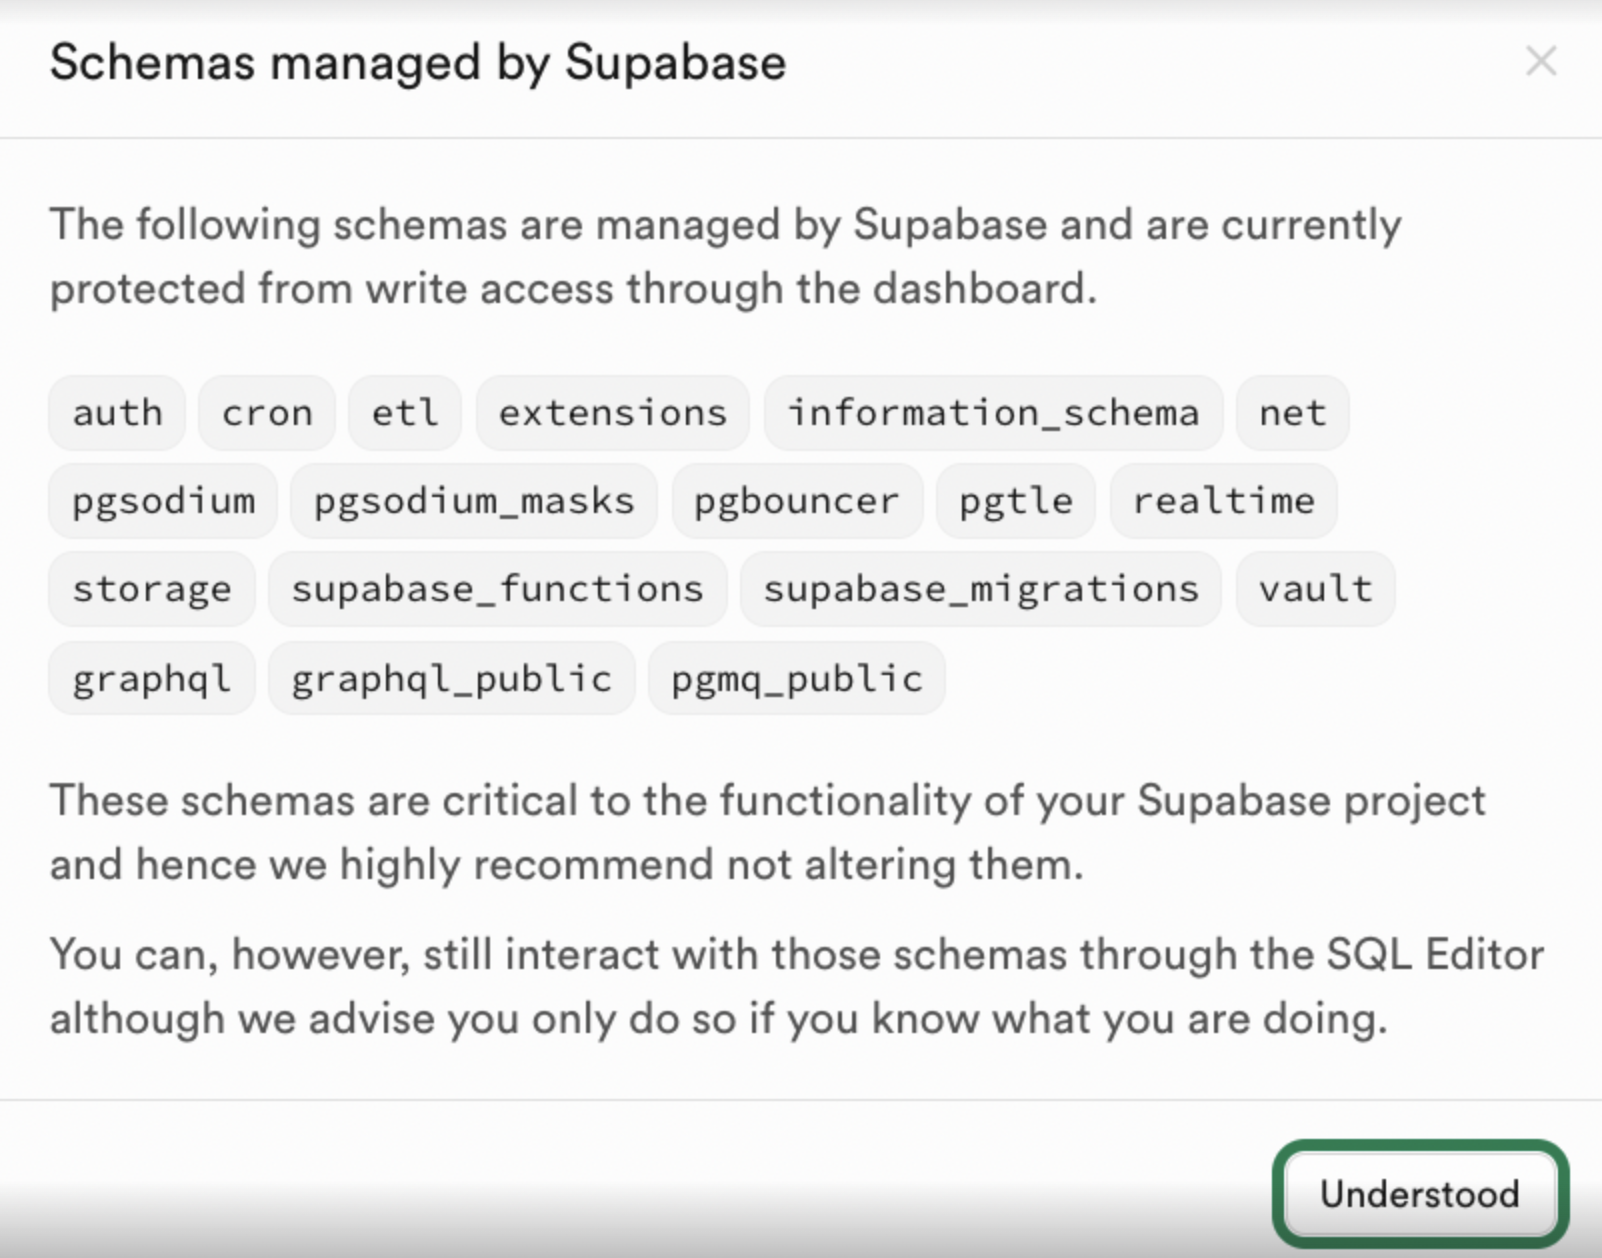Click the cron schema badge

tap(267, 413)
